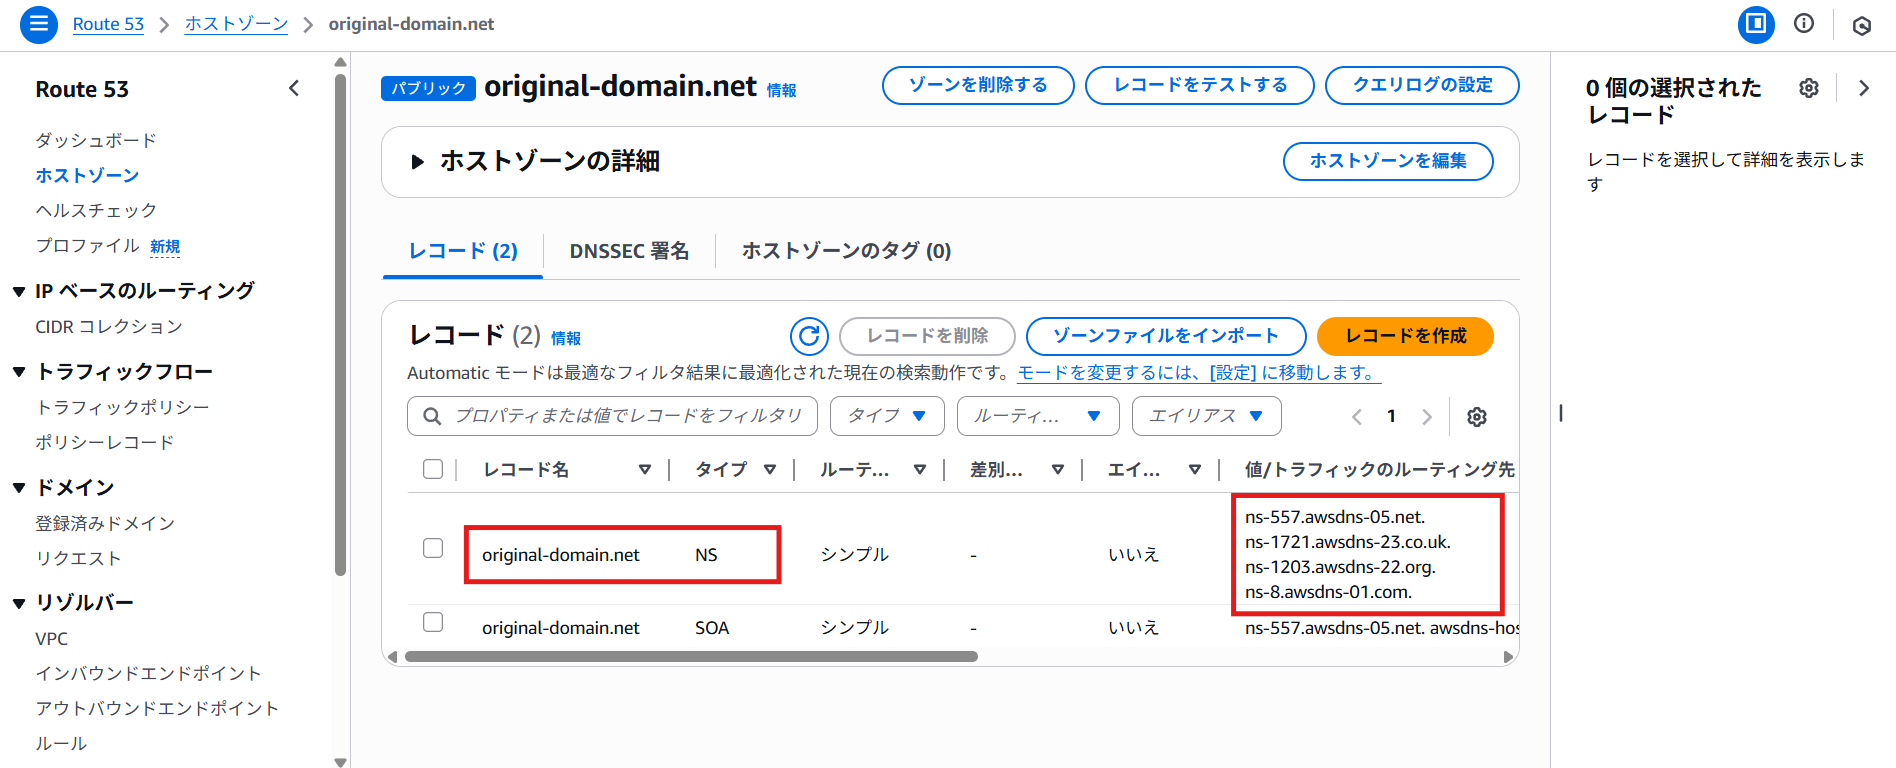Open ホストゾーン in sidebar

87,175
